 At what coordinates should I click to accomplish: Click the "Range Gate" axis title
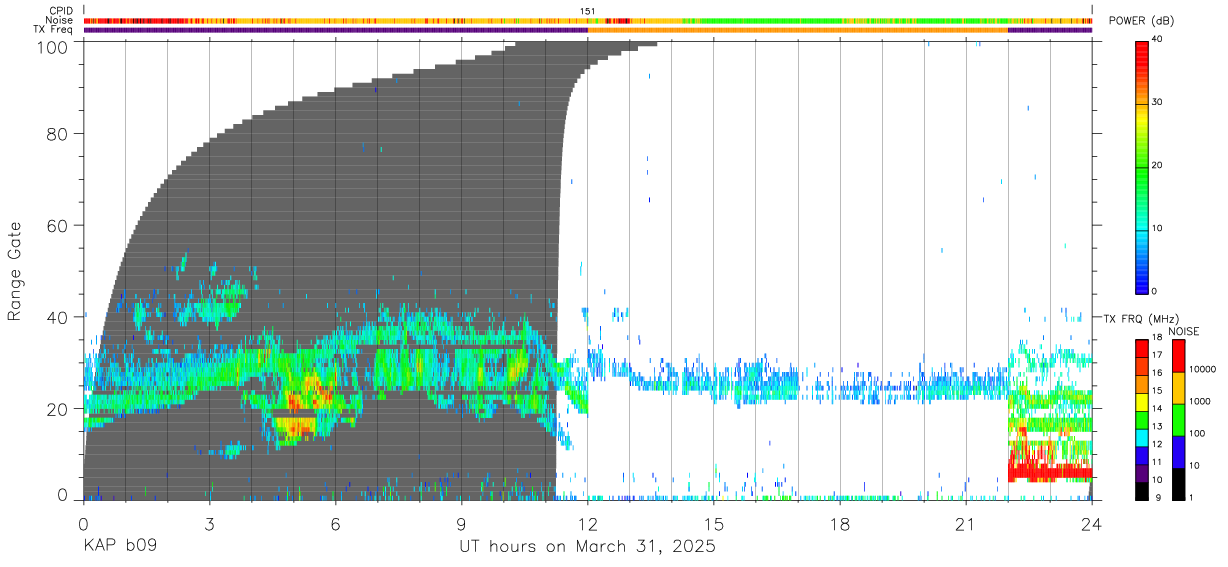15,271
